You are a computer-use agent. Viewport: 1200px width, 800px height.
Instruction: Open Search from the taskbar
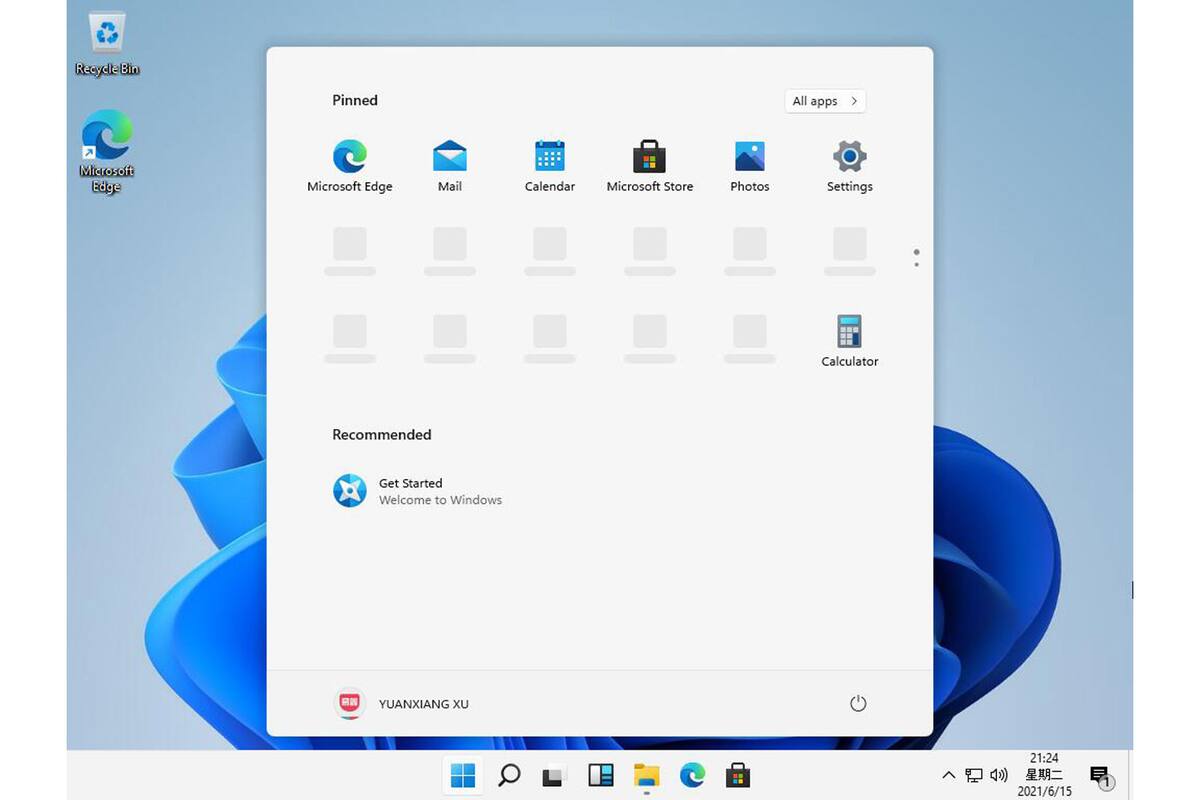508,775
